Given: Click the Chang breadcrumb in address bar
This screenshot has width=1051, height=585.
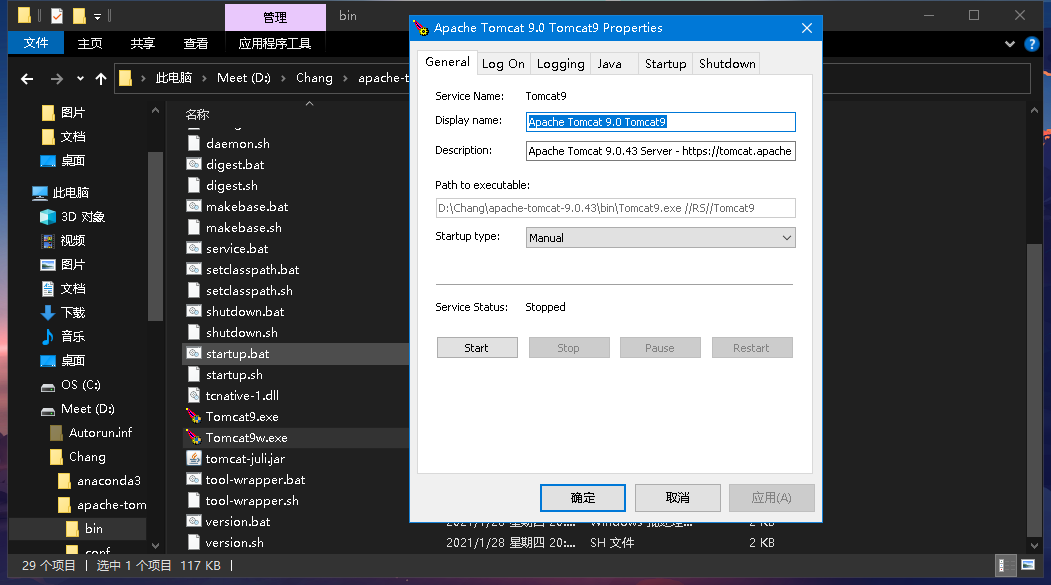Looking at the screenshot, I should 314,78.
